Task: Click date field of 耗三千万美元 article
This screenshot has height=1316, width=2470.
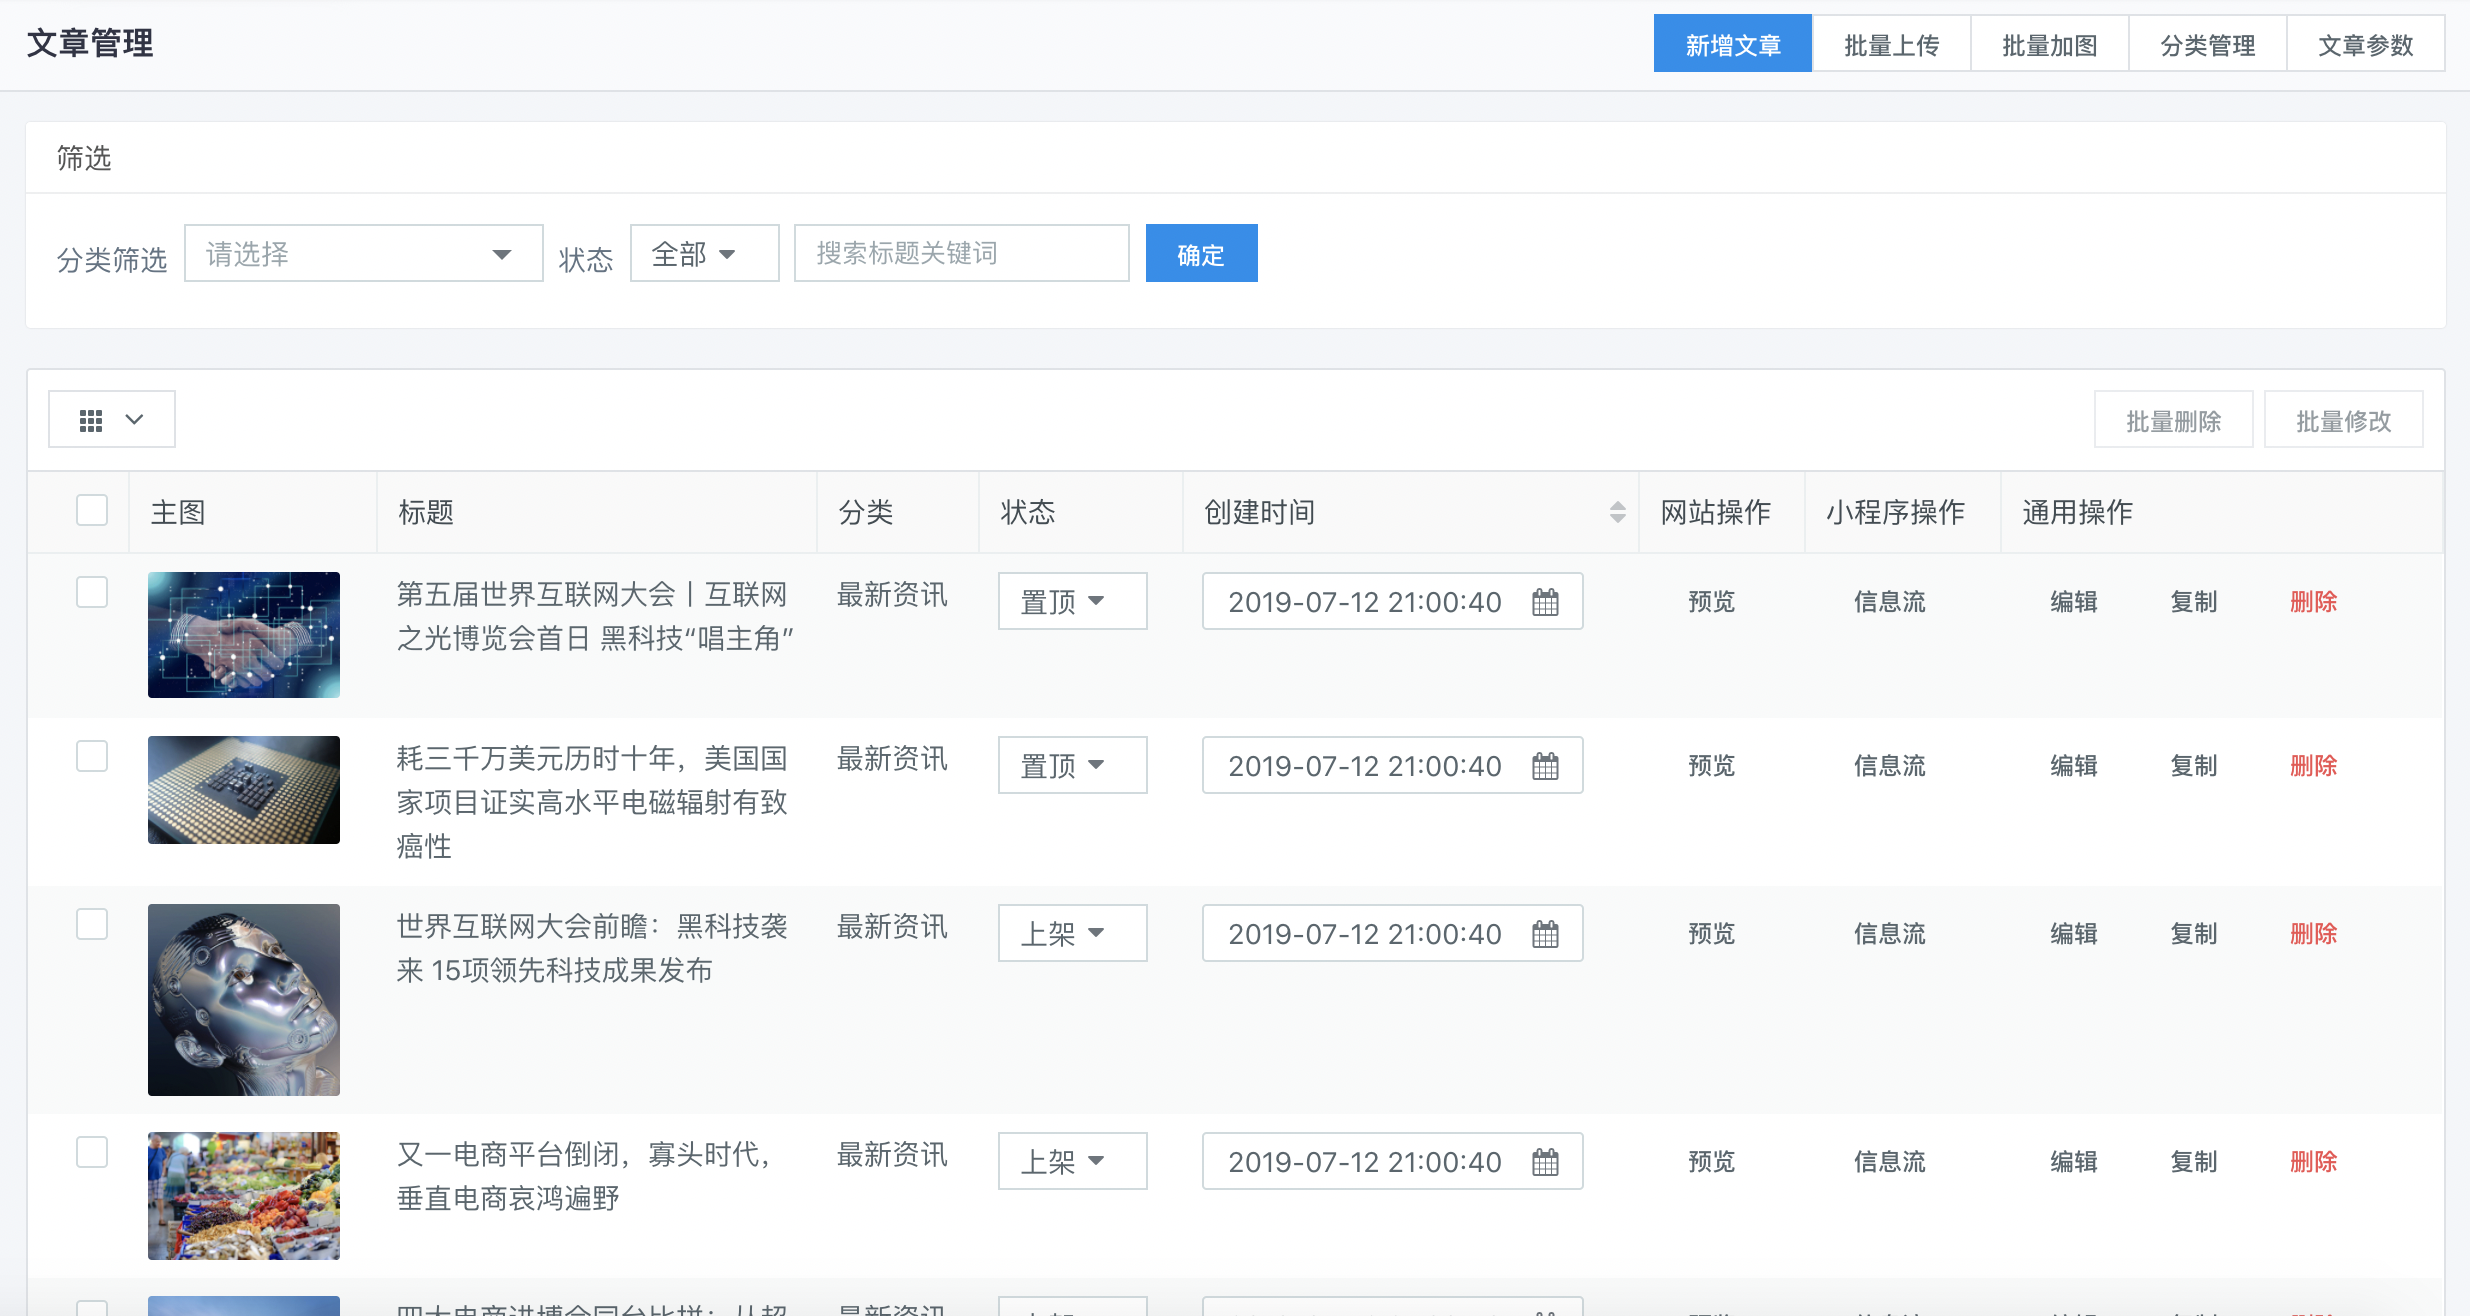Action: (1392, 765)
